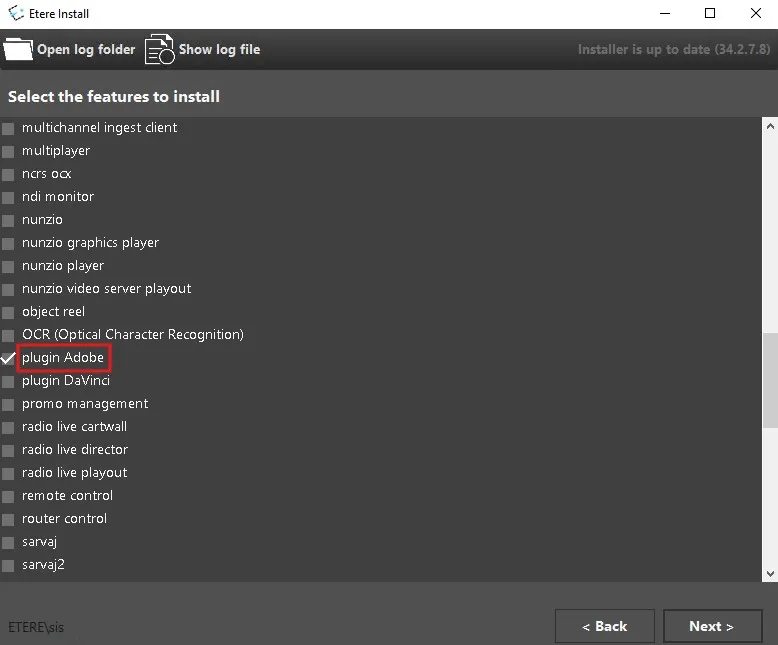Enable the router control checkbox
Image resolution: width=778 pixels, height=645 pixels.
point(8,519)
